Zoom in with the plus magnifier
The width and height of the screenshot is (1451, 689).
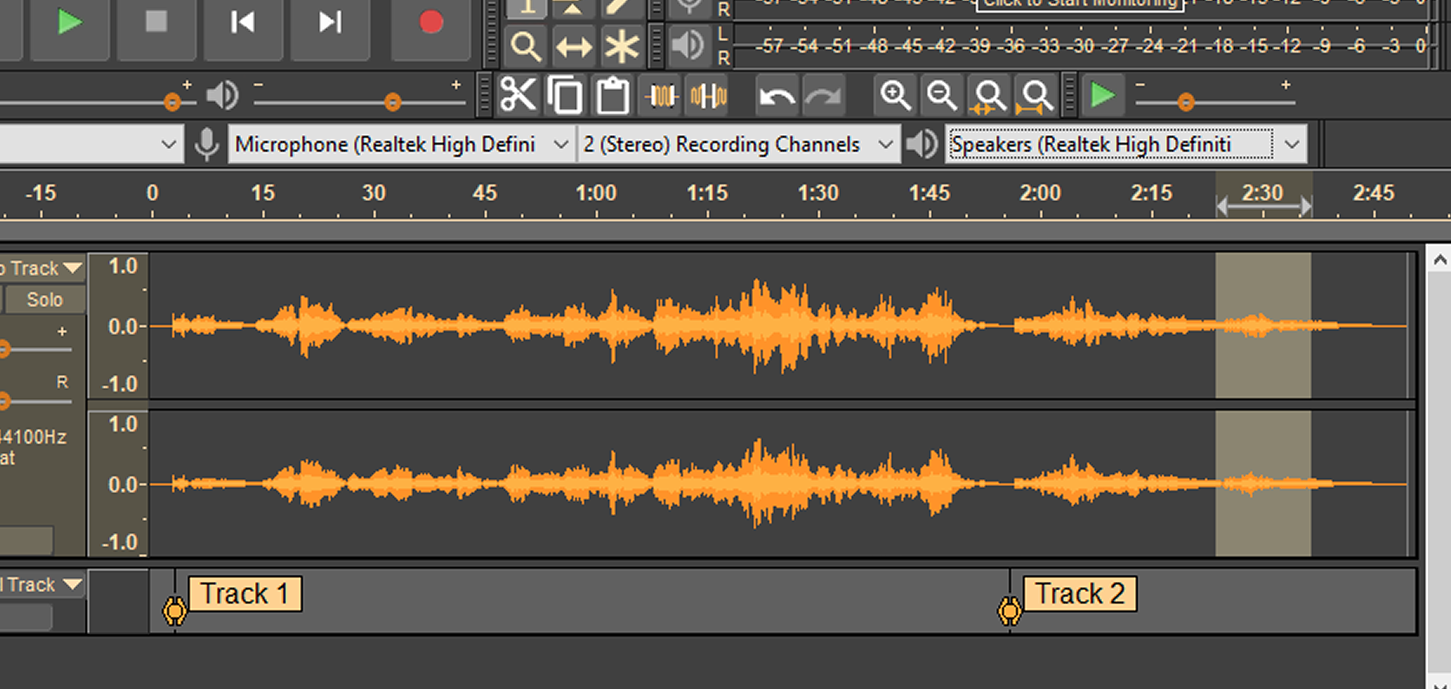pyautogui.click(x=895, y=96)
